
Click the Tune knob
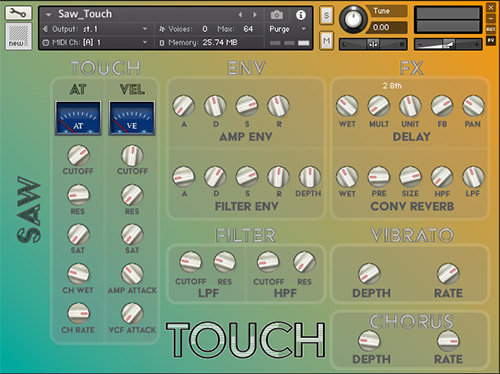[353, 19]
